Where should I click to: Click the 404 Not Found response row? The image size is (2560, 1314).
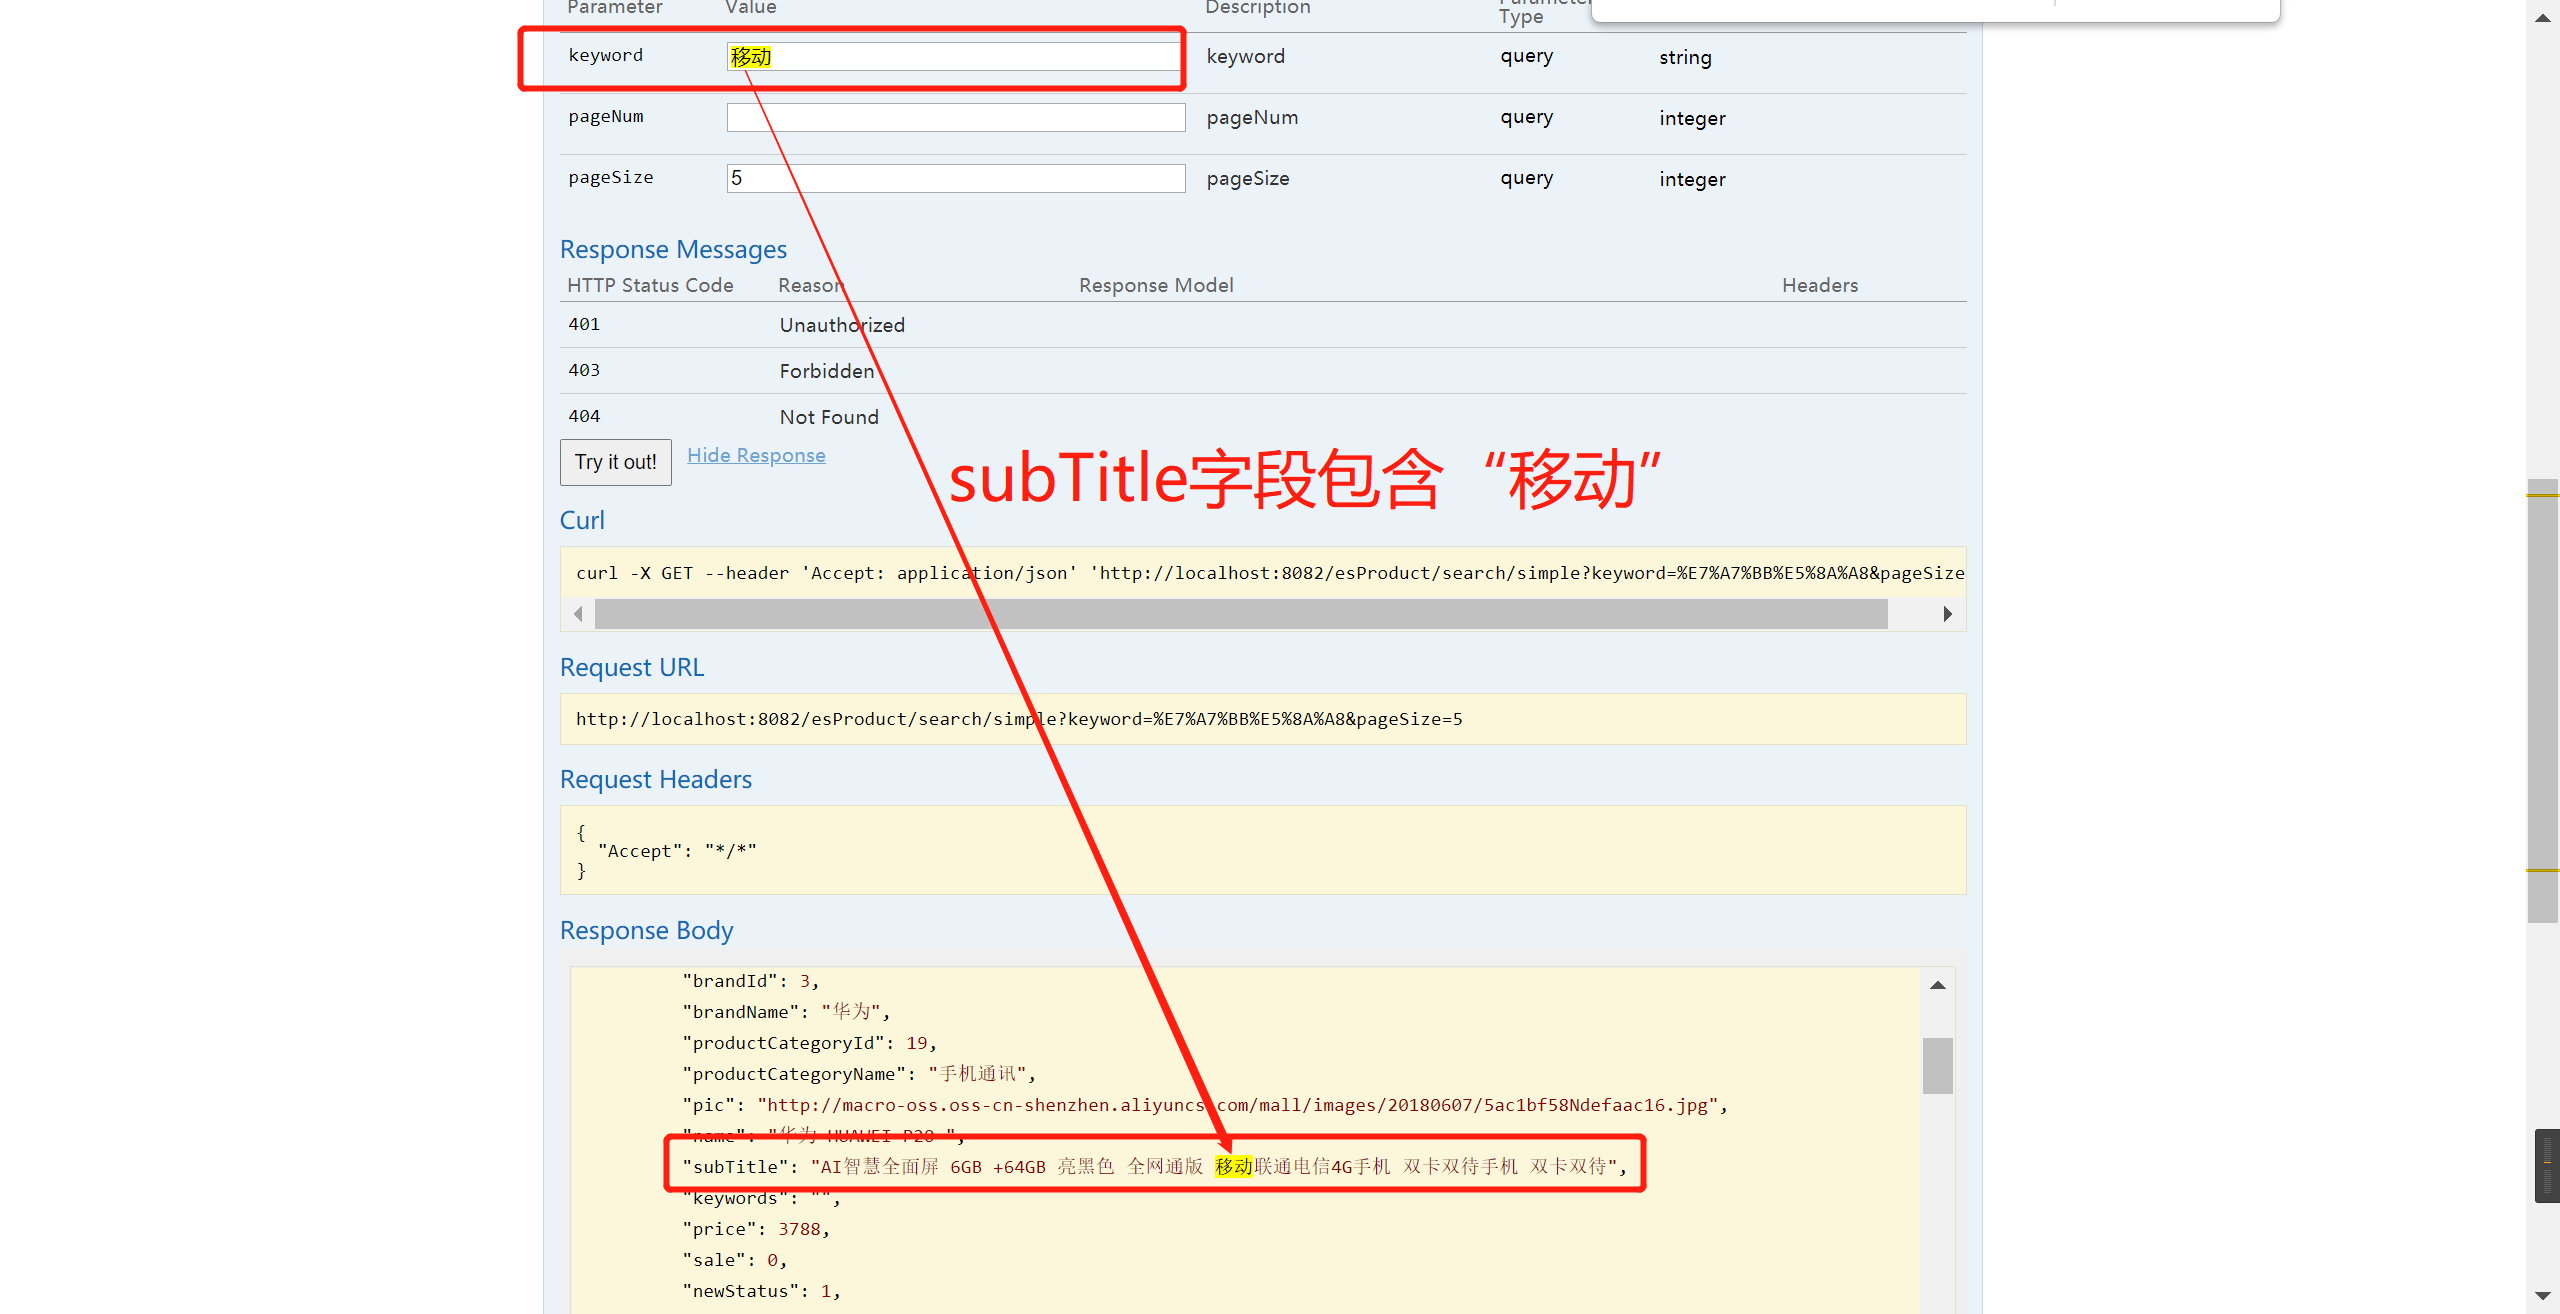point(828,416)
